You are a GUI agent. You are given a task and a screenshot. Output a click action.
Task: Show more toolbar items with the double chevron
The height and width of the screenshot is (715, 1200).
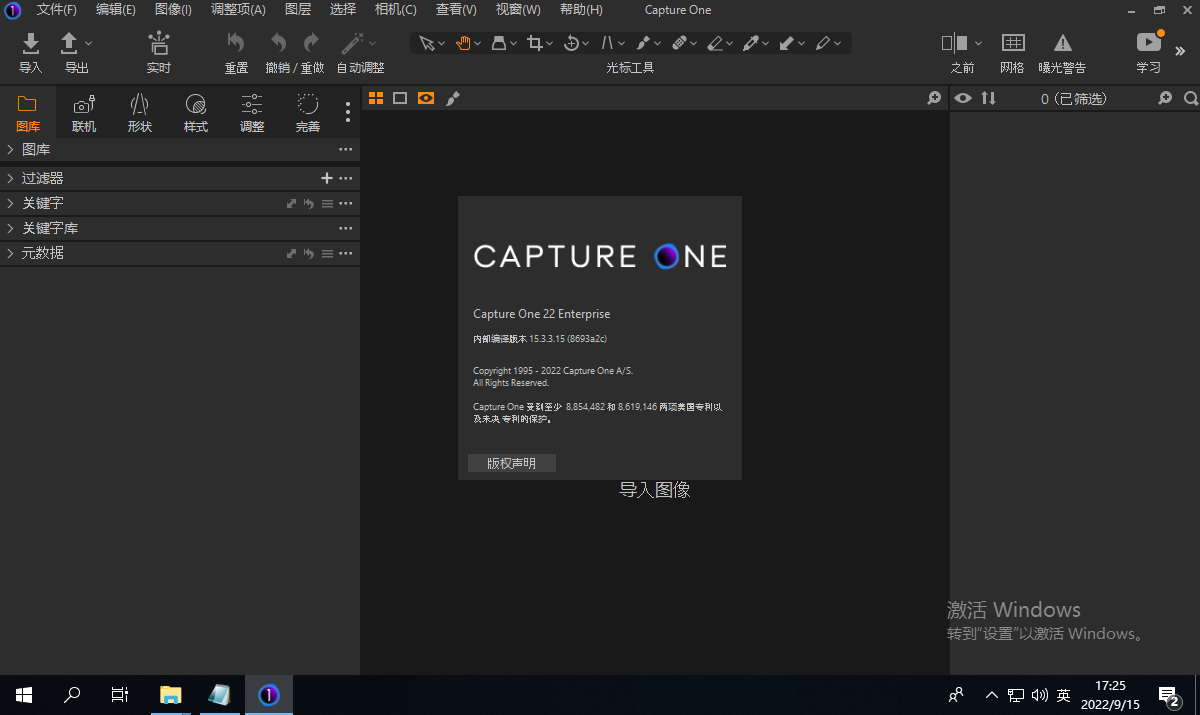click(1180, 50)
